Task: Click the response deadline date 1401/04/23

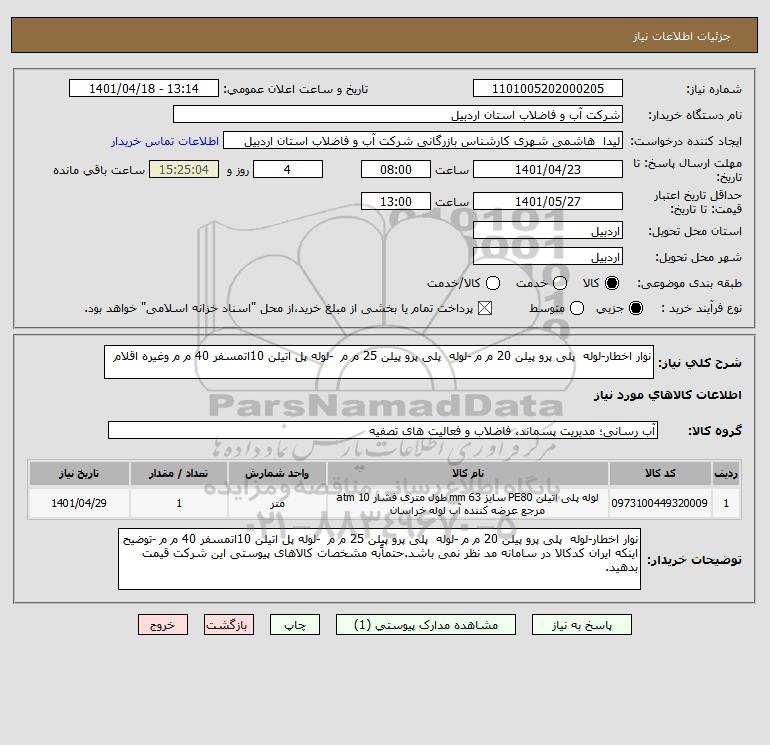Action: [x=548, y=169]
